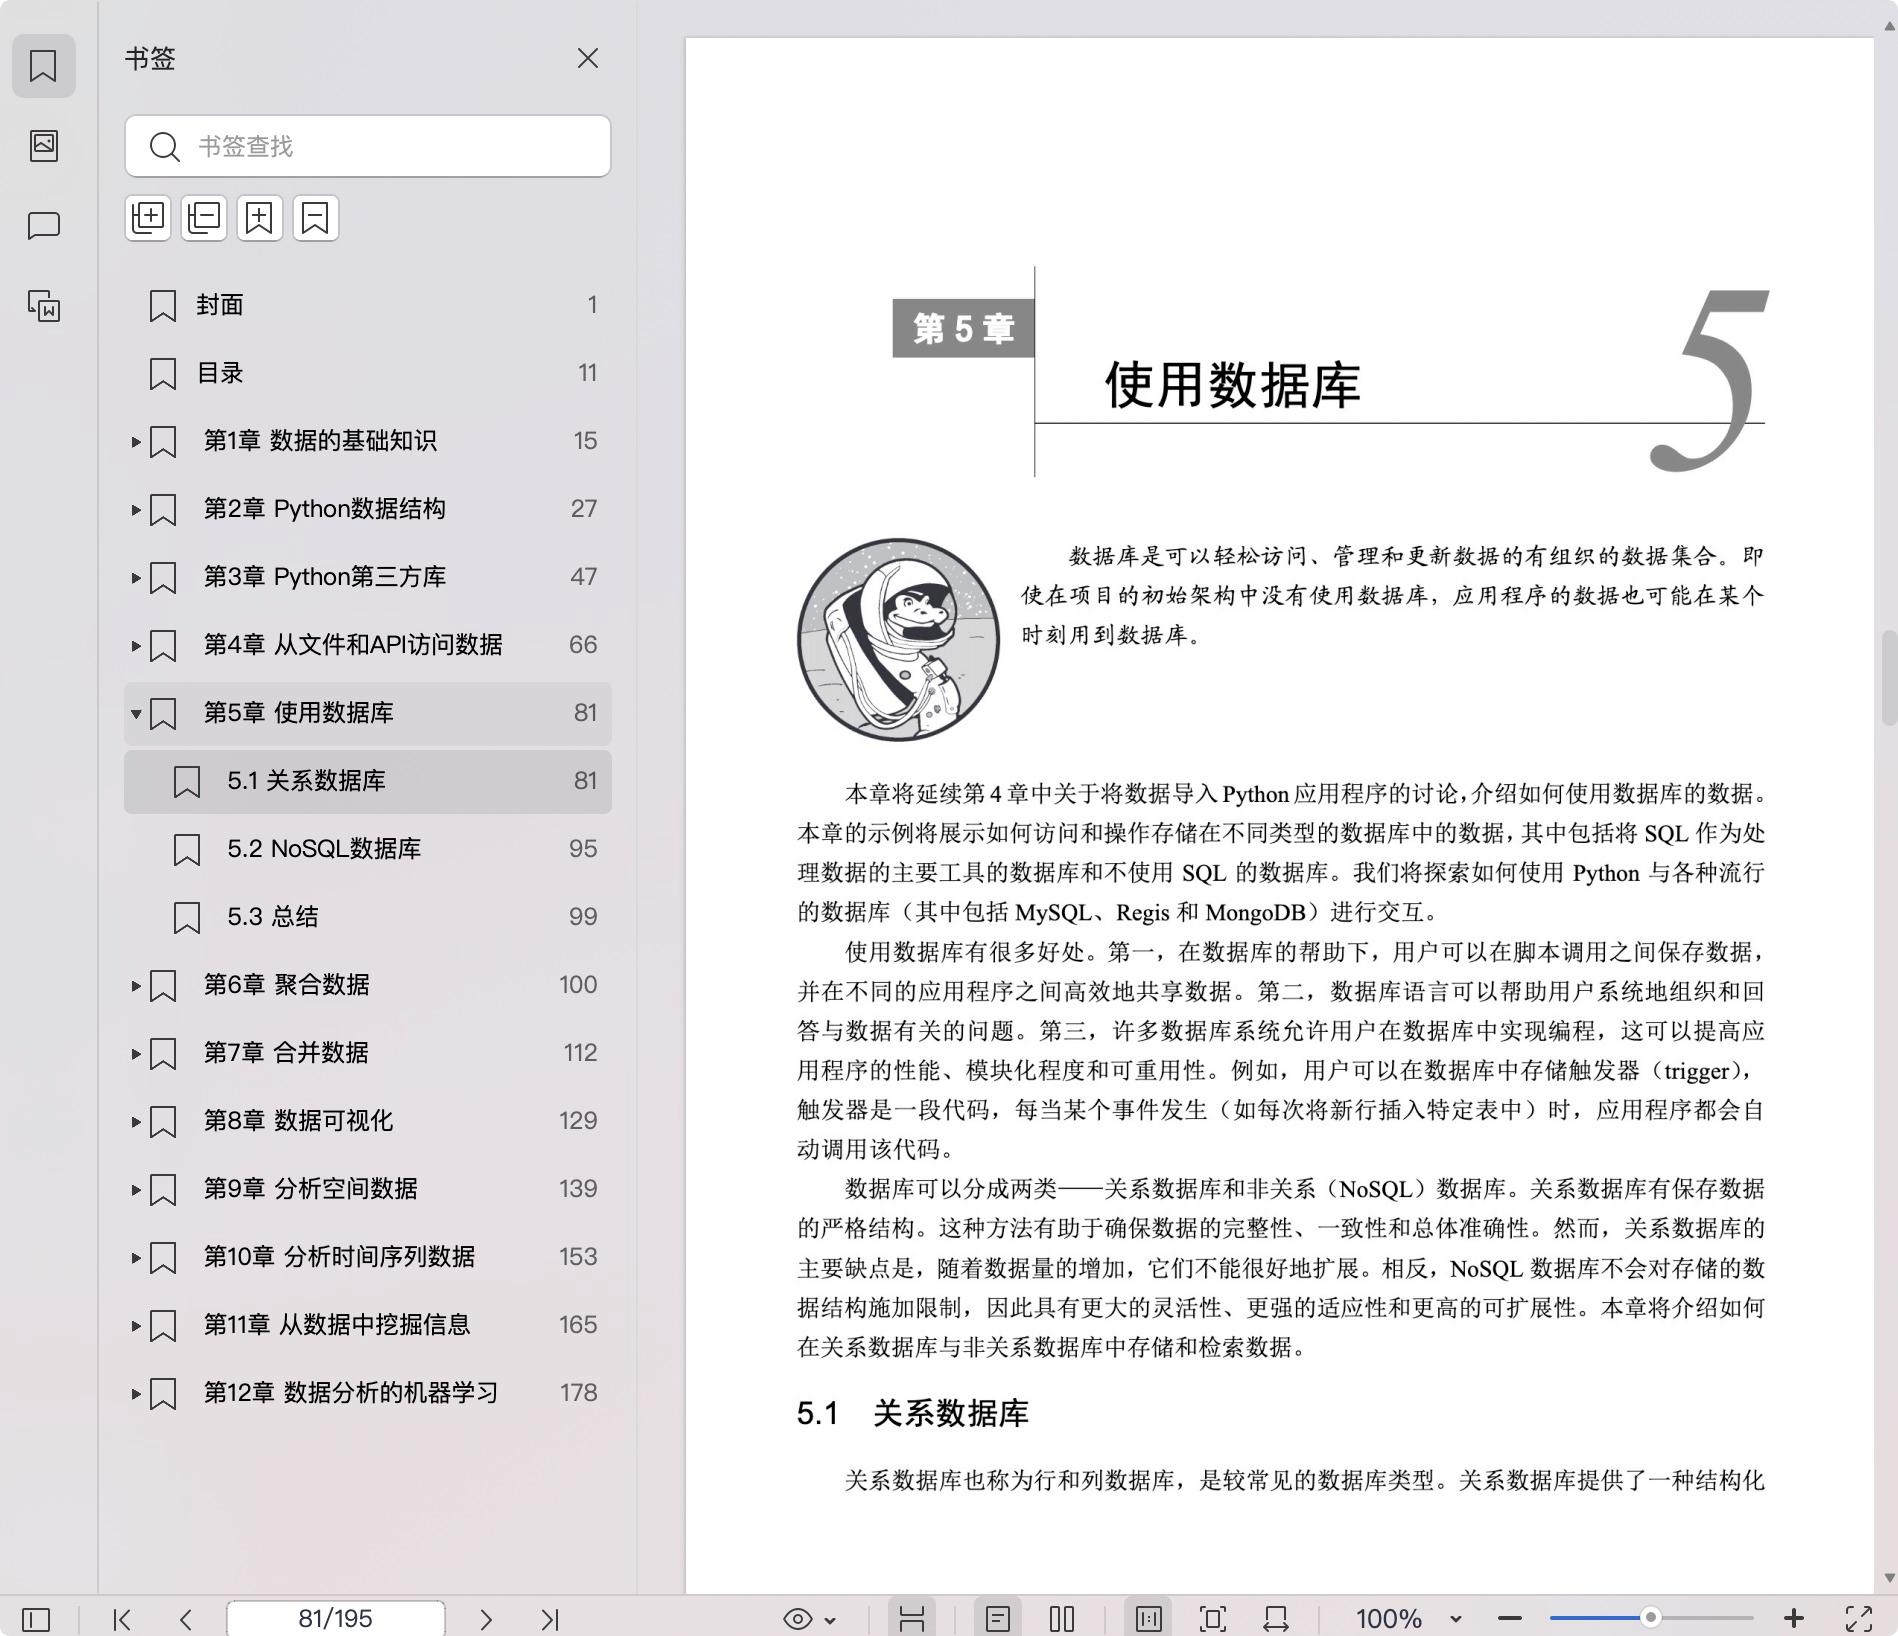
Task: Expand 第9章 分析空间数据
Action: tap(136, 1190)
